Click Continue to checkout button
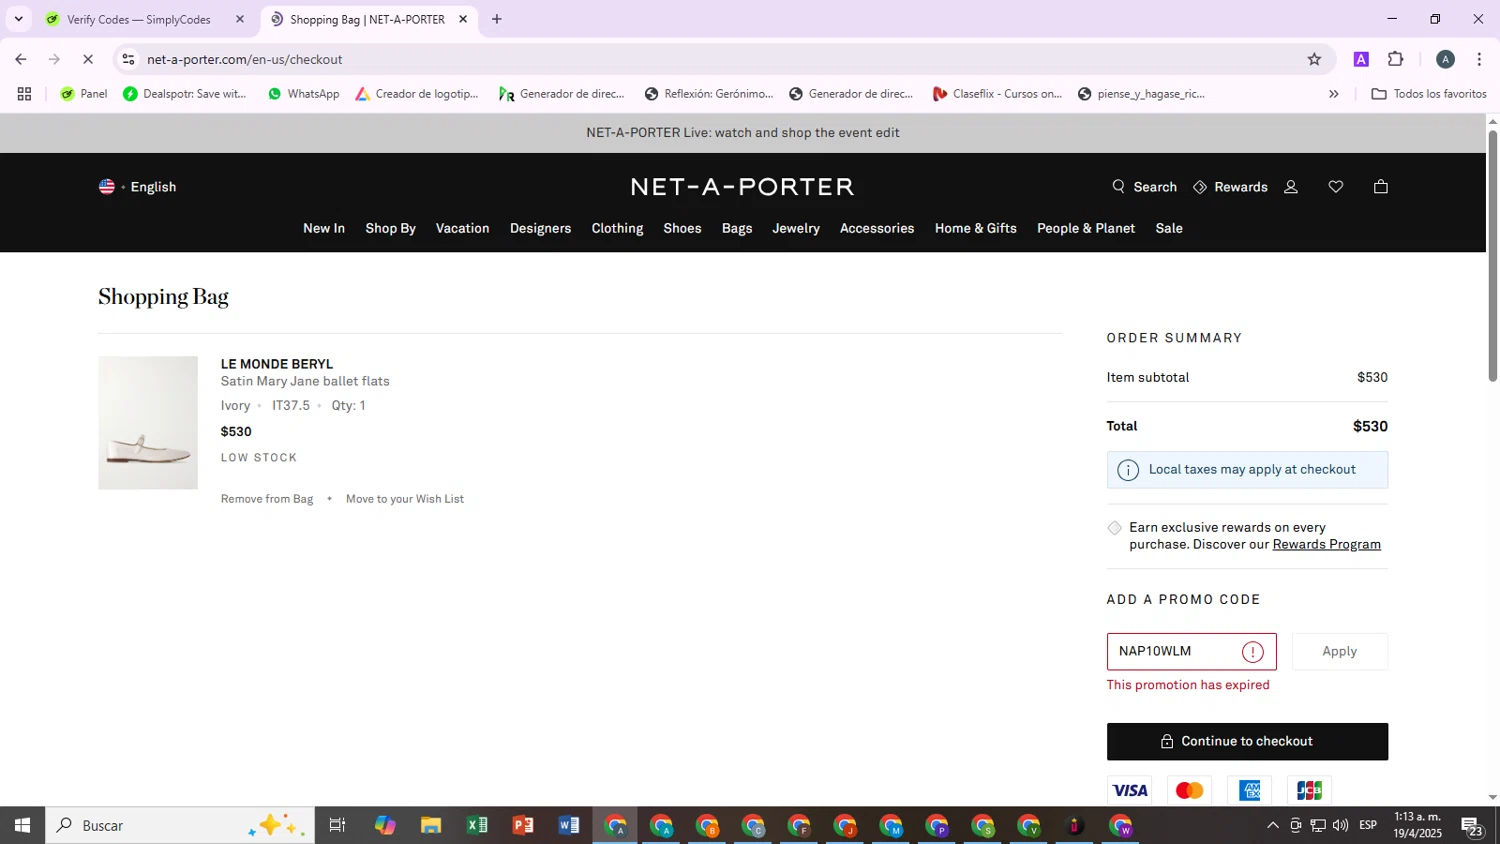 pyautogui.click(x=1247, y=742)
